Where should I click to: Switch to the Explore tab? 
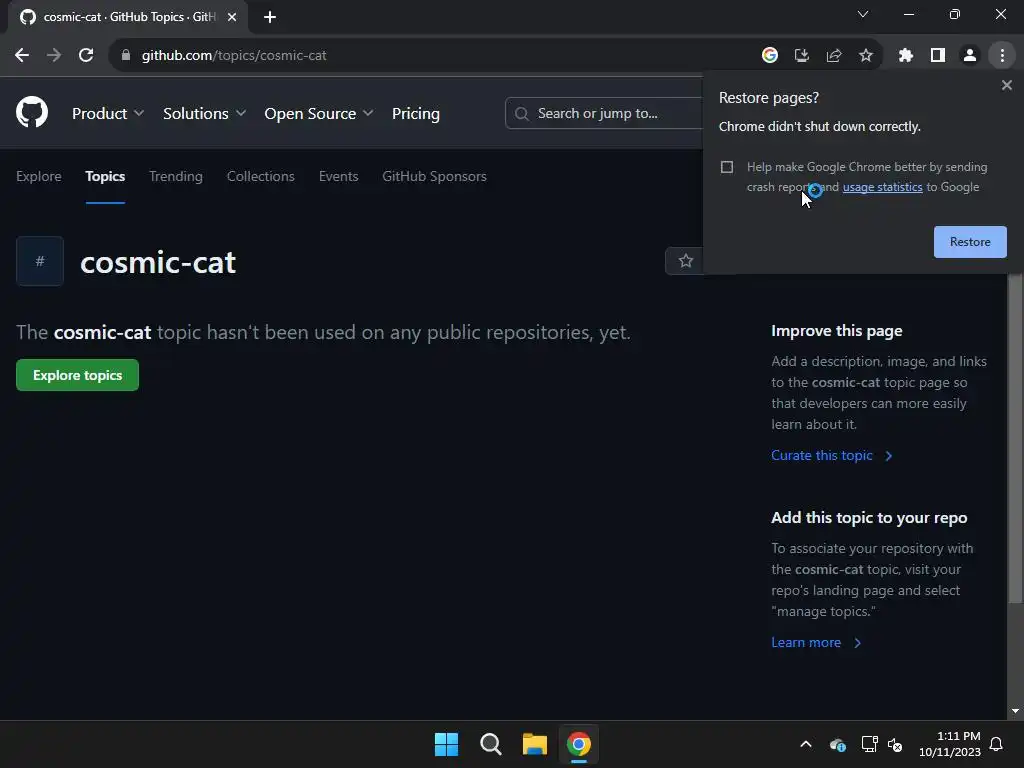click(x=39, y=176)
